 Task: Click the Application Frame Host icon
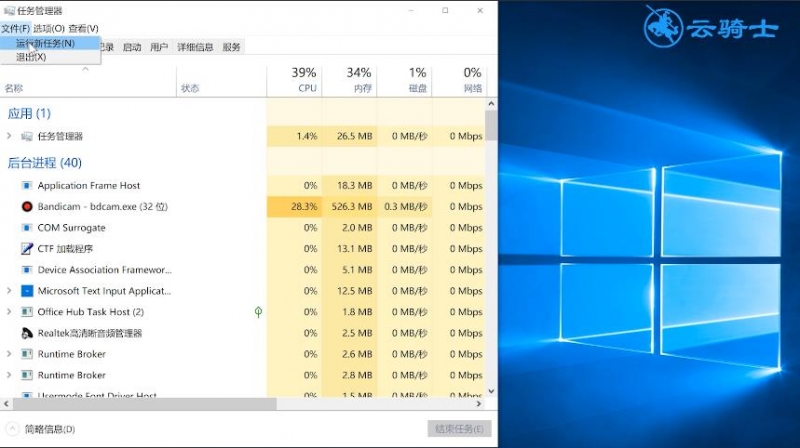click(27, 185)
